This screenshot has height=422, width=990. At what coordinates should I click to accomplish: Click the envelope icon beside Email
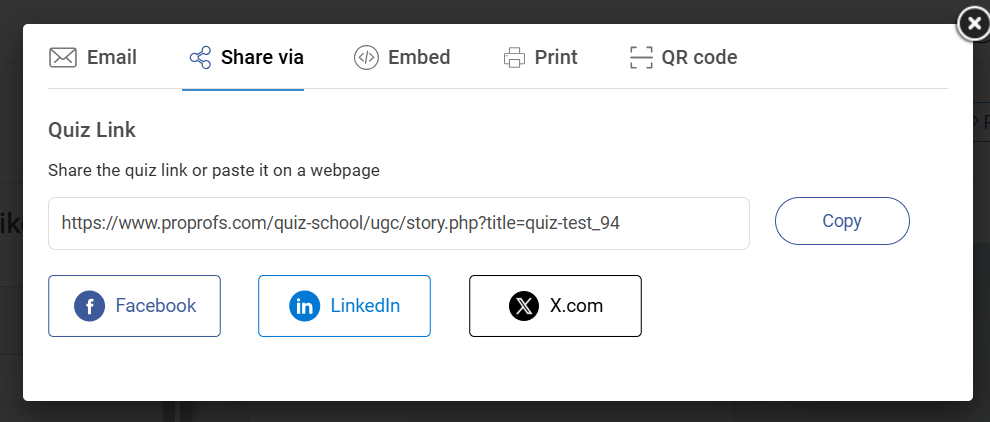[x=63, y=57]
